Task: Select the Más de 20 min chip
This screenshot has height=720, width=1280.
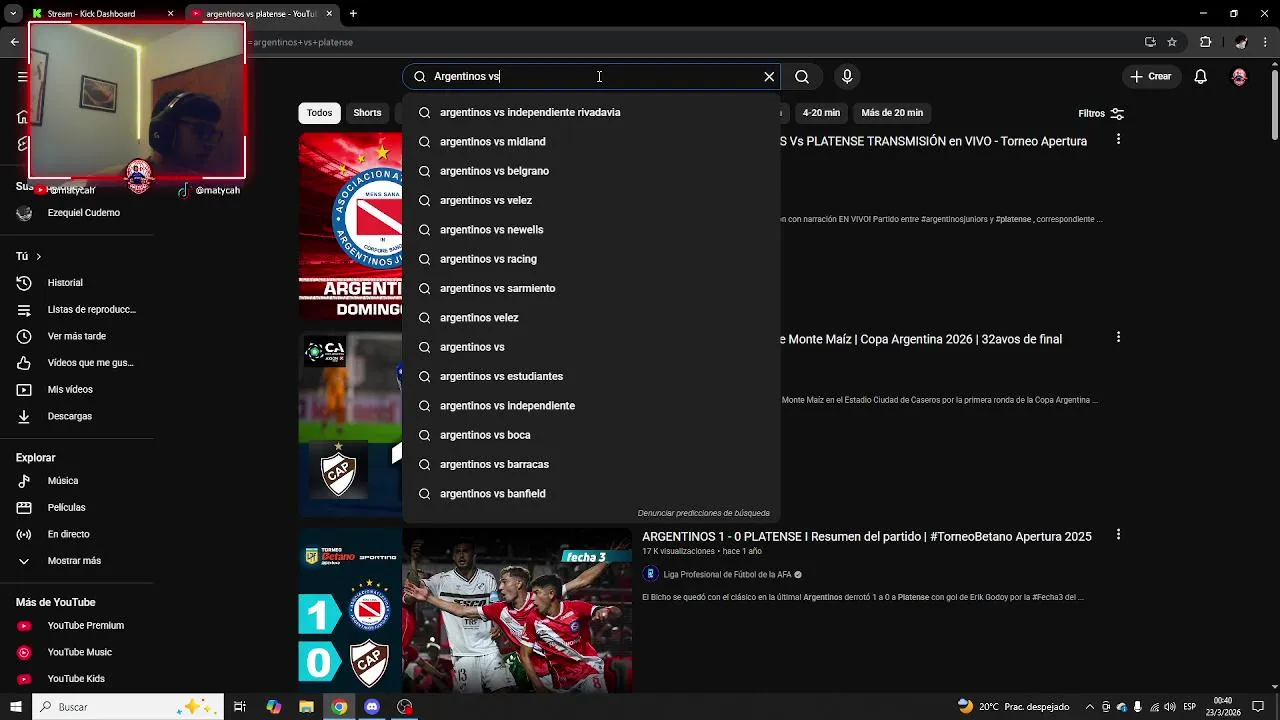Action: click(x=892, y=113)
